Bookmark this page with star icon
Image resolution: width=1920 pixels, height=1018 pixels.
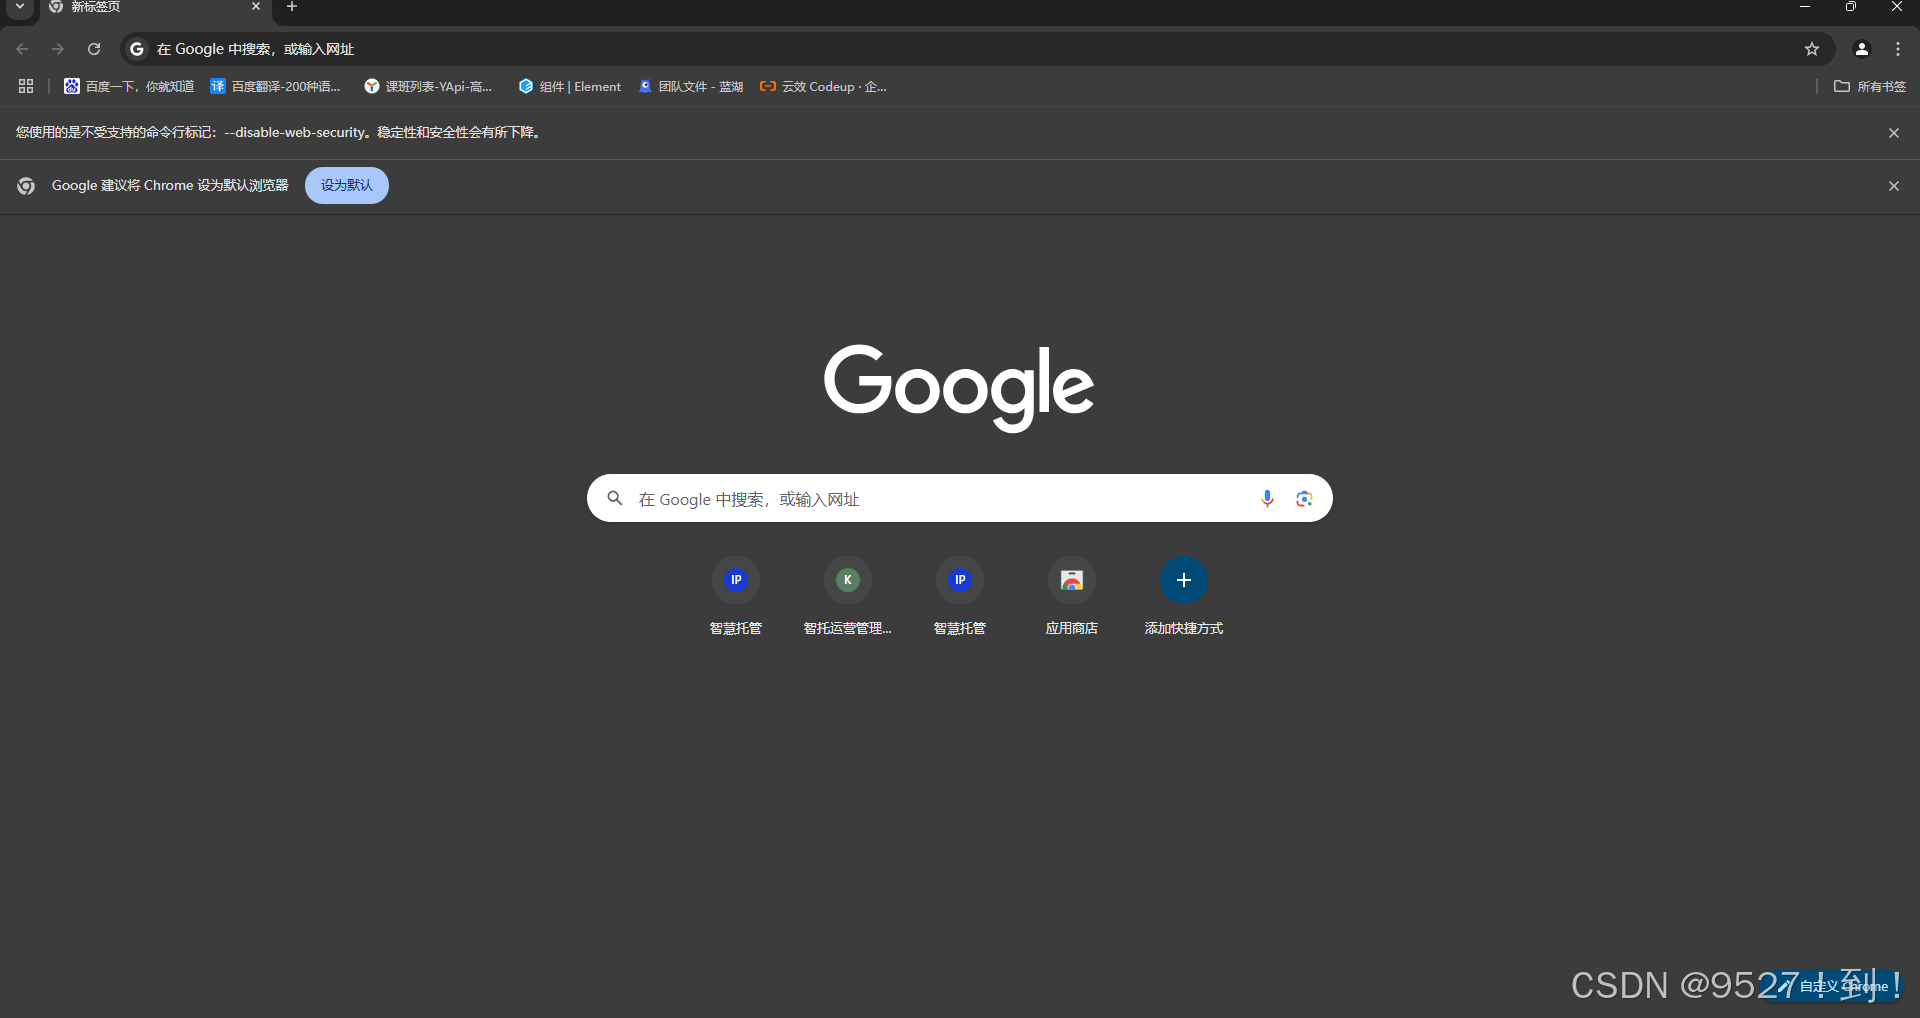point(1812,49)
